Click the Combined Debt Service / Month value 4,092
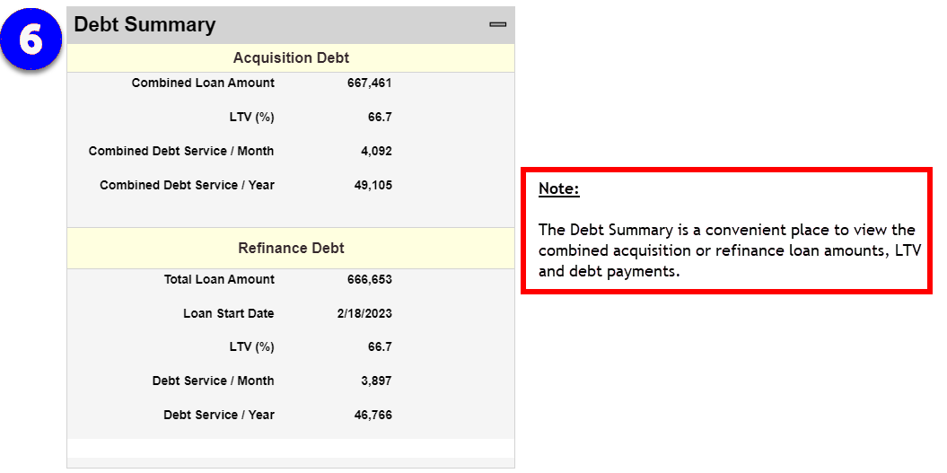This screenshot has width=947, height=473. pyautogui.click(x=376, y=151)
